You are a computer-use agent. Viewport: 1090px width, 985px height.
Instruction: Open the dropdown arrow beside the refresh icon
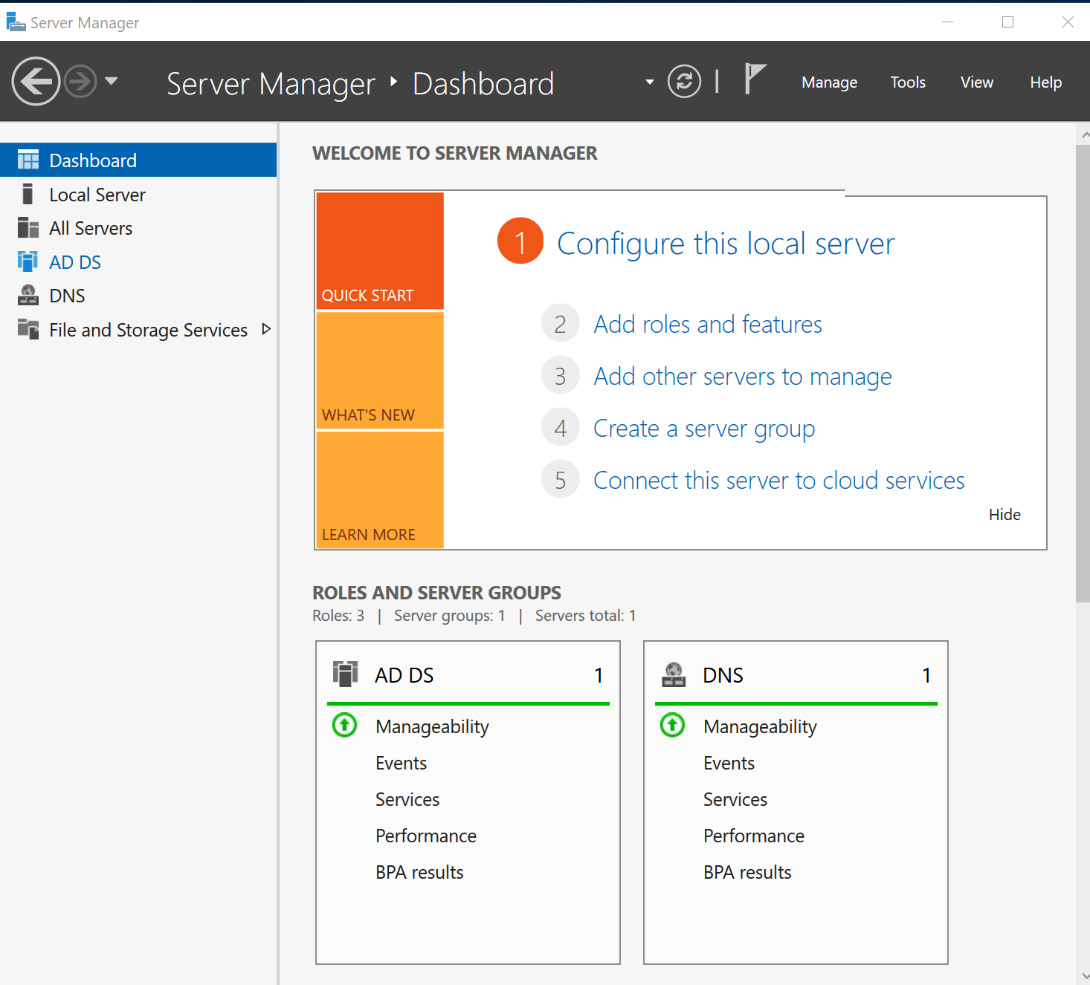coord(649,82)
